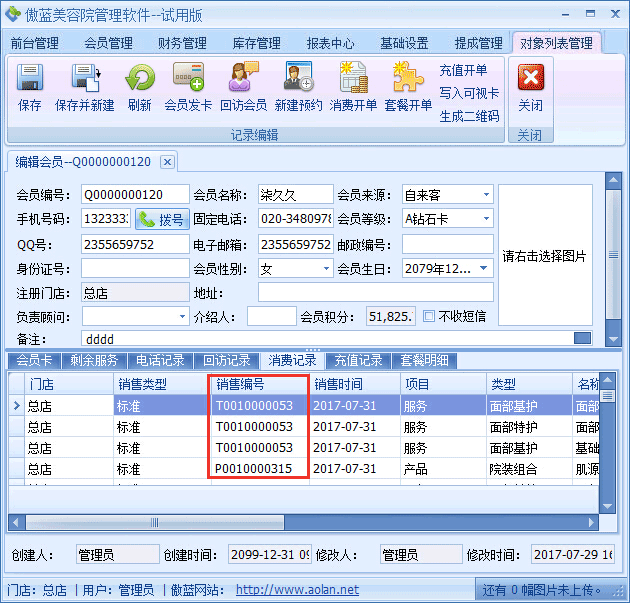The image size is (630, 603).
Task: Expand the 会员来源 dropdown
Action: pyautogui.click(x=486, y=195)
